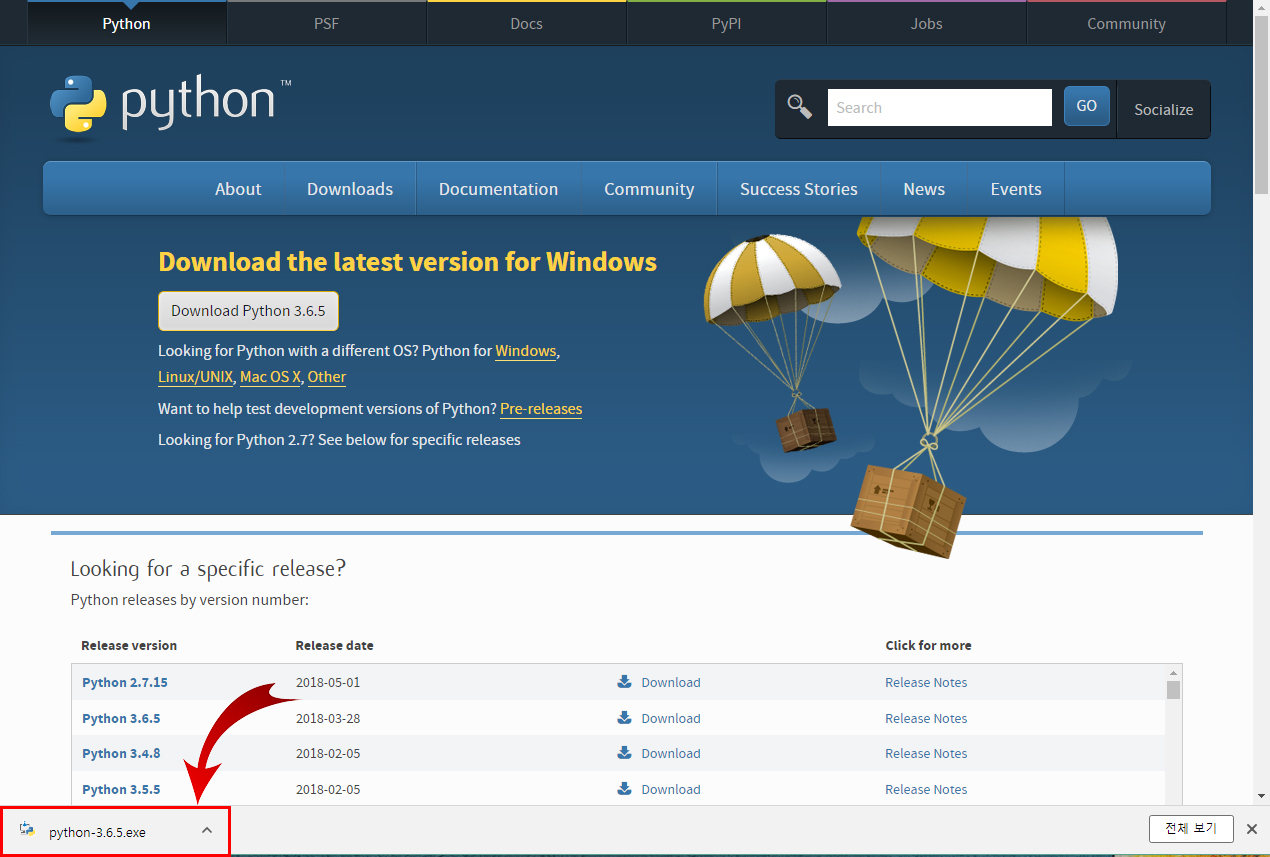Click the Release version column header
1270x857 pixels.
click(x=129, y=645)
